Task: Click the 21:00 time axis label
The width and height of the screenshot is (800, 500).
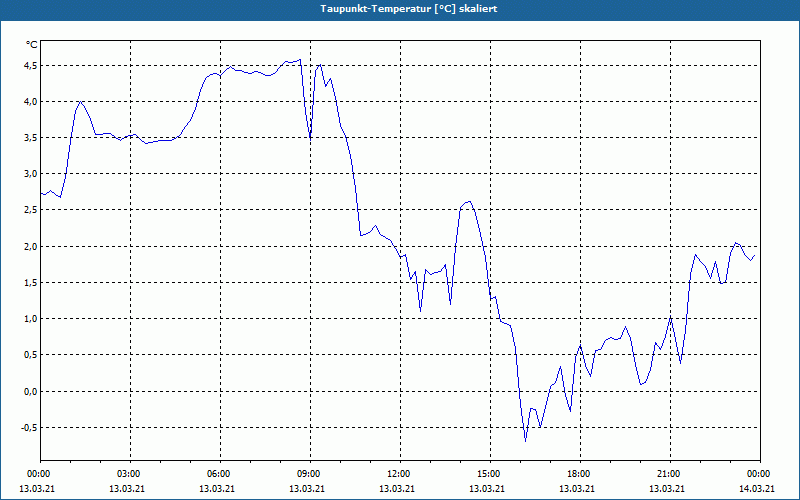Action: (670, 474)
